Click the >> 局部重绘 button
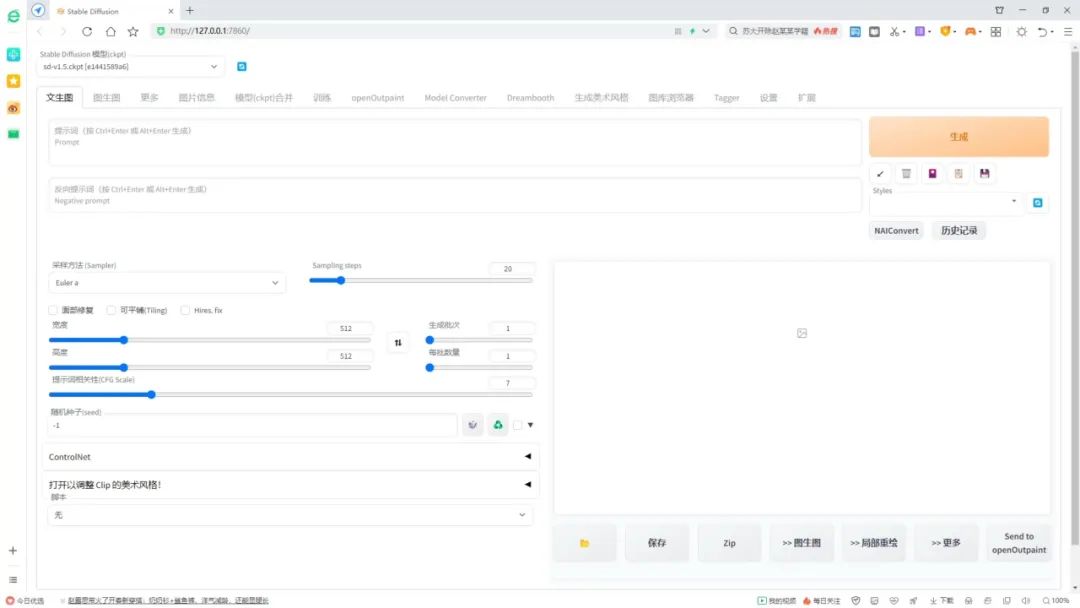Viewport: 1080px width, 608px height. coord(874,543)
